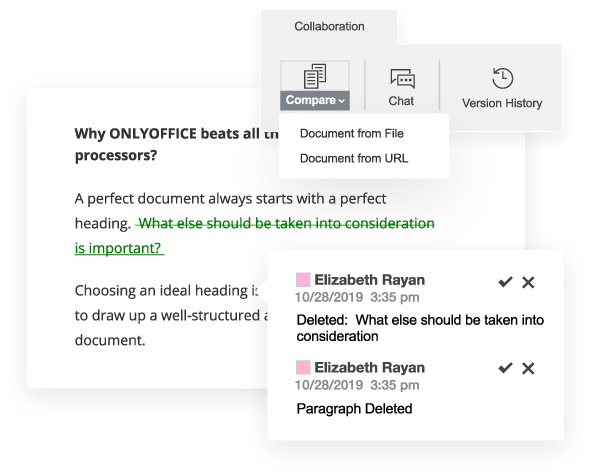Viewport: 590px width, 475px height.
Task: Click the Compare label button
Action: [311, 100]
